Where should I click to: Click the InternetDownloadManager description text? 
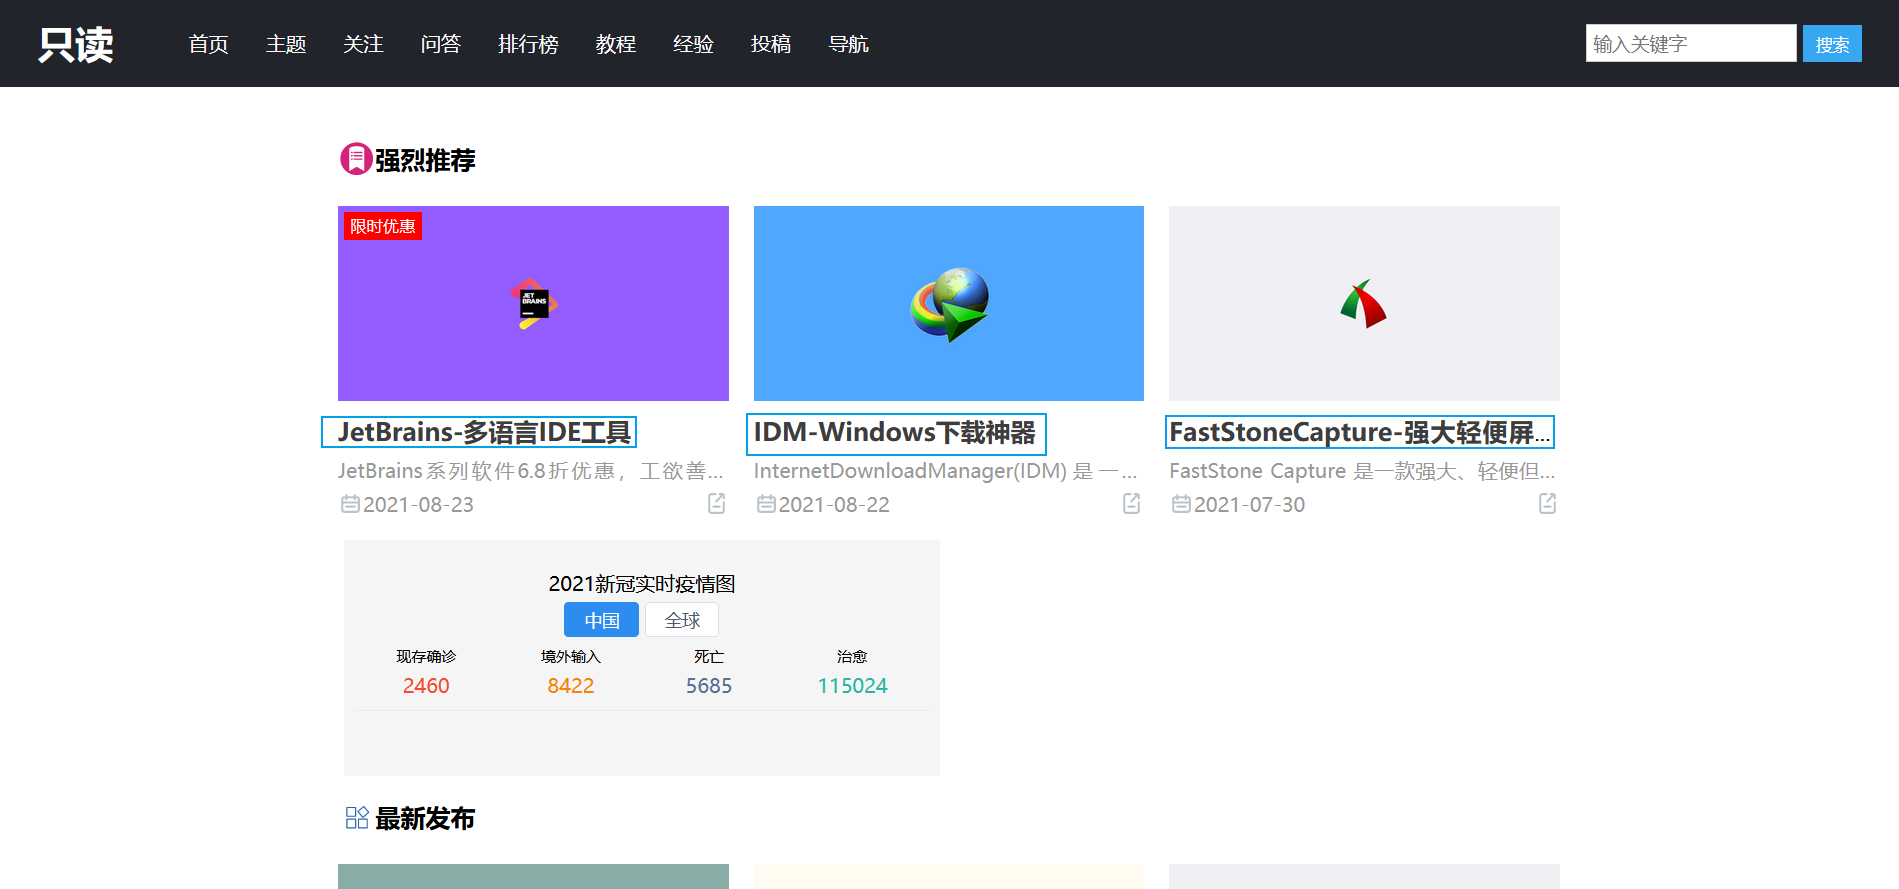[x=946, y=471]
